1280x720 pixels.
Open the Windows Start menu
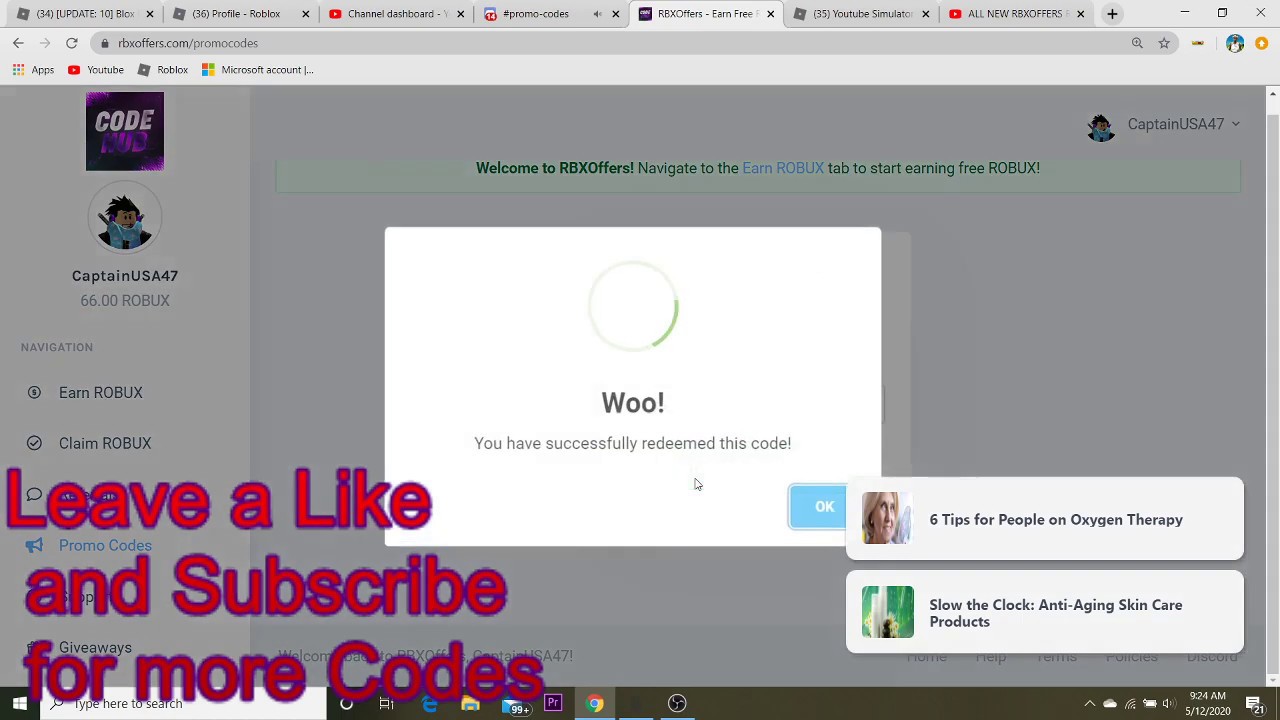click(20, 703)
